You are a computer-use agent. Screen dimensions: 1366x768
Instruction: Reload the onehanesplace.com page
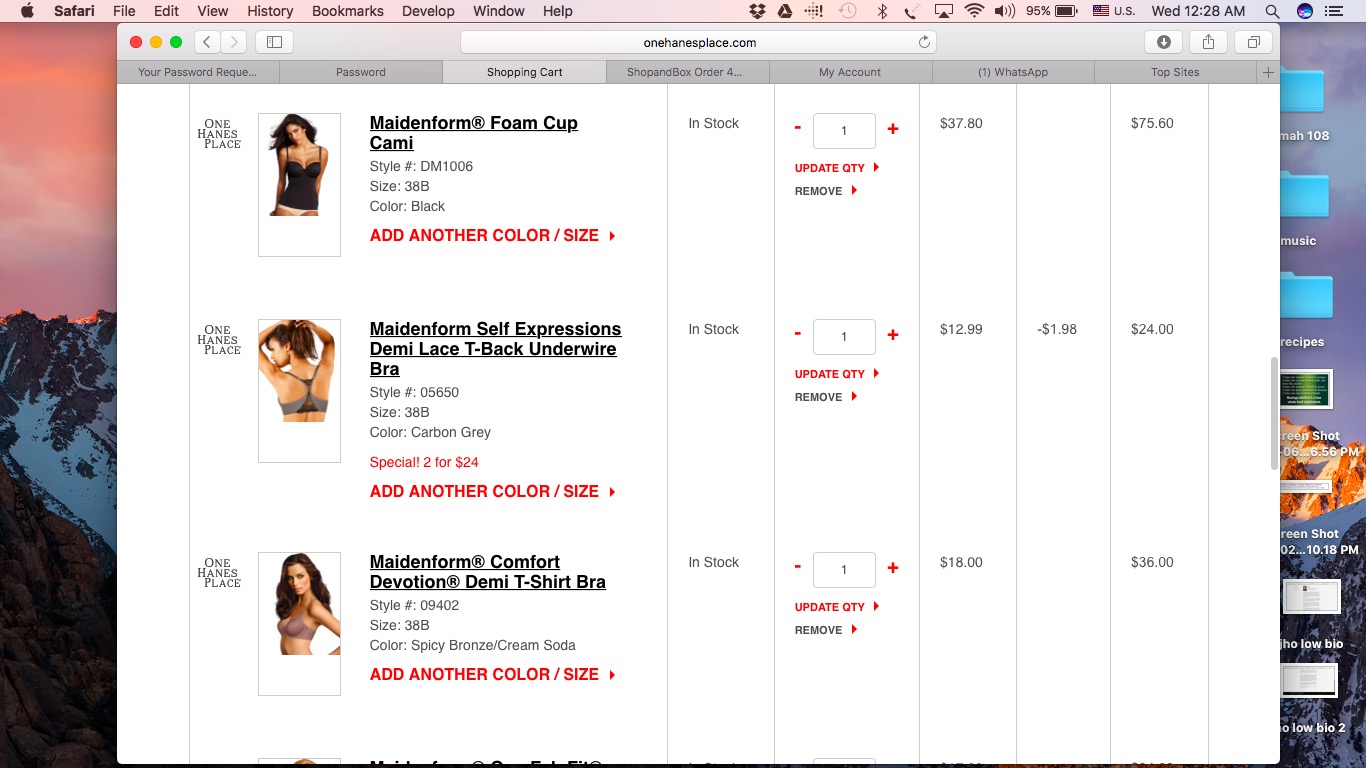924,42
